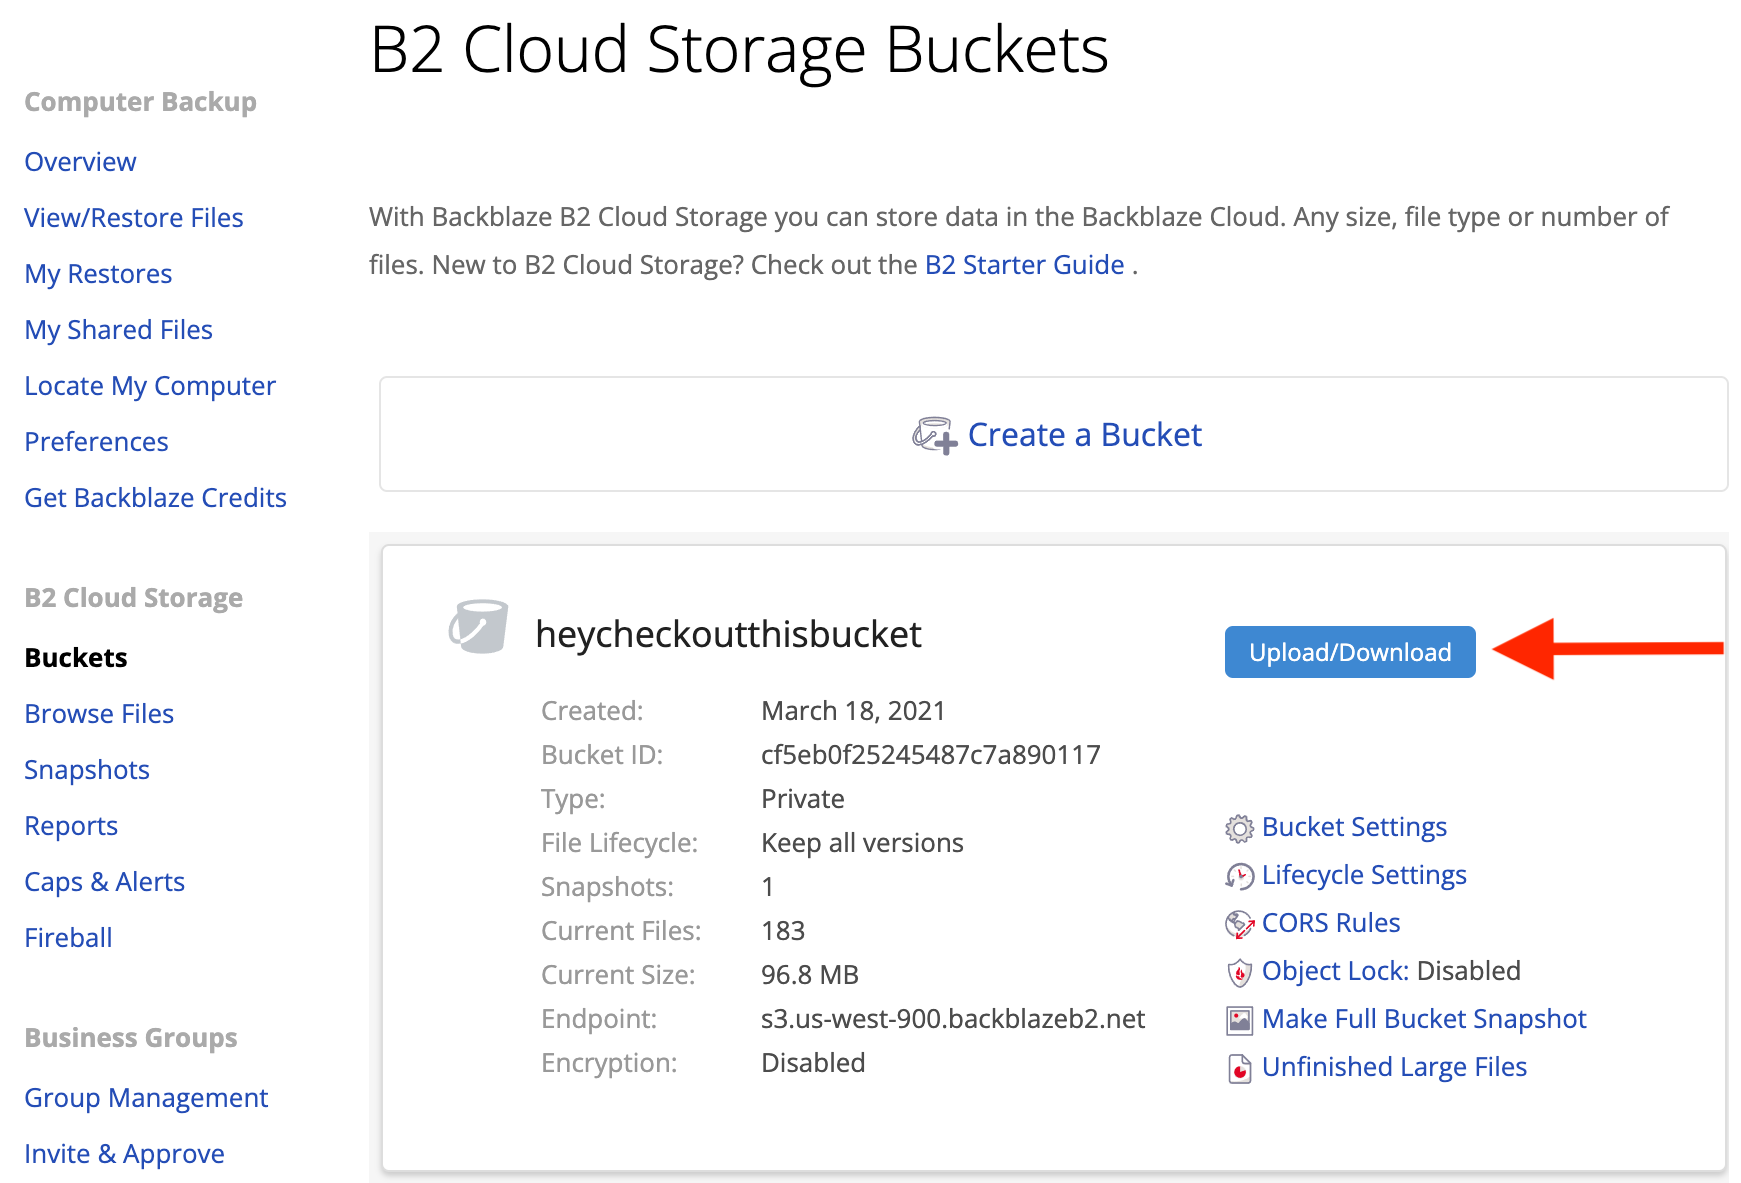
Task: Click the Create a Bucket icon
Action: point(935,435)
